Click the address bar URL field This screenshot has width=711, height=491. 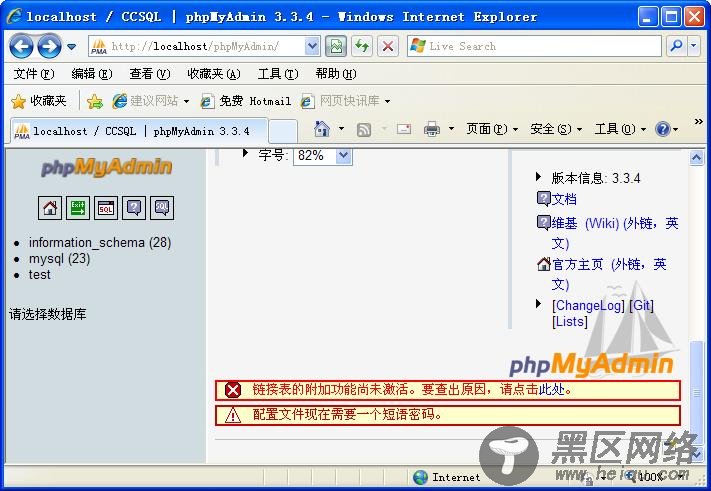pos(197,46)
